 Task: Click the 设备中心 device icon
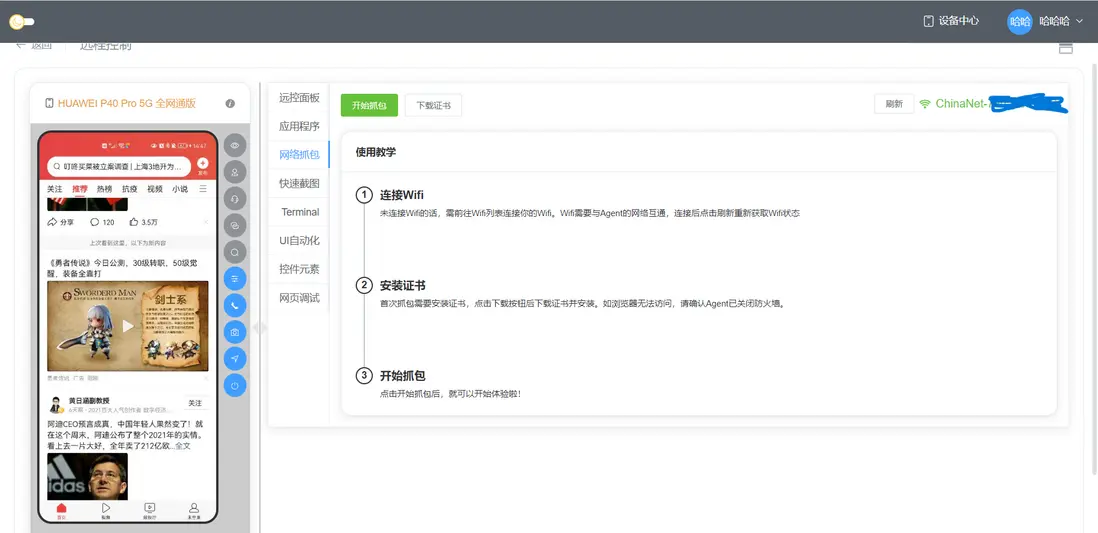coord(929,21)
